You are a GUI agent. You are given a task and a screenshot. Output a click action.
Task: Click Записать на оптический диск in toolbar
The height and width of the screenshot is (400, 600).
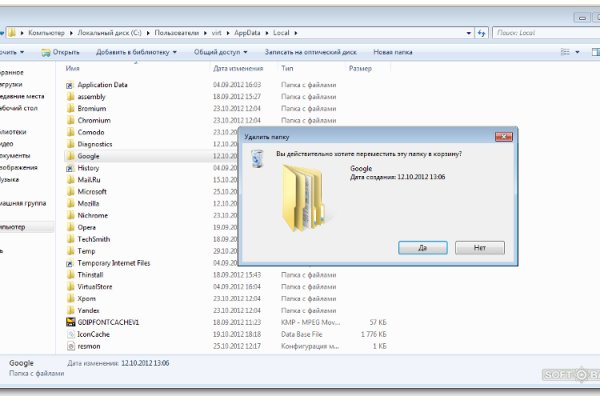tap(312, 51)
